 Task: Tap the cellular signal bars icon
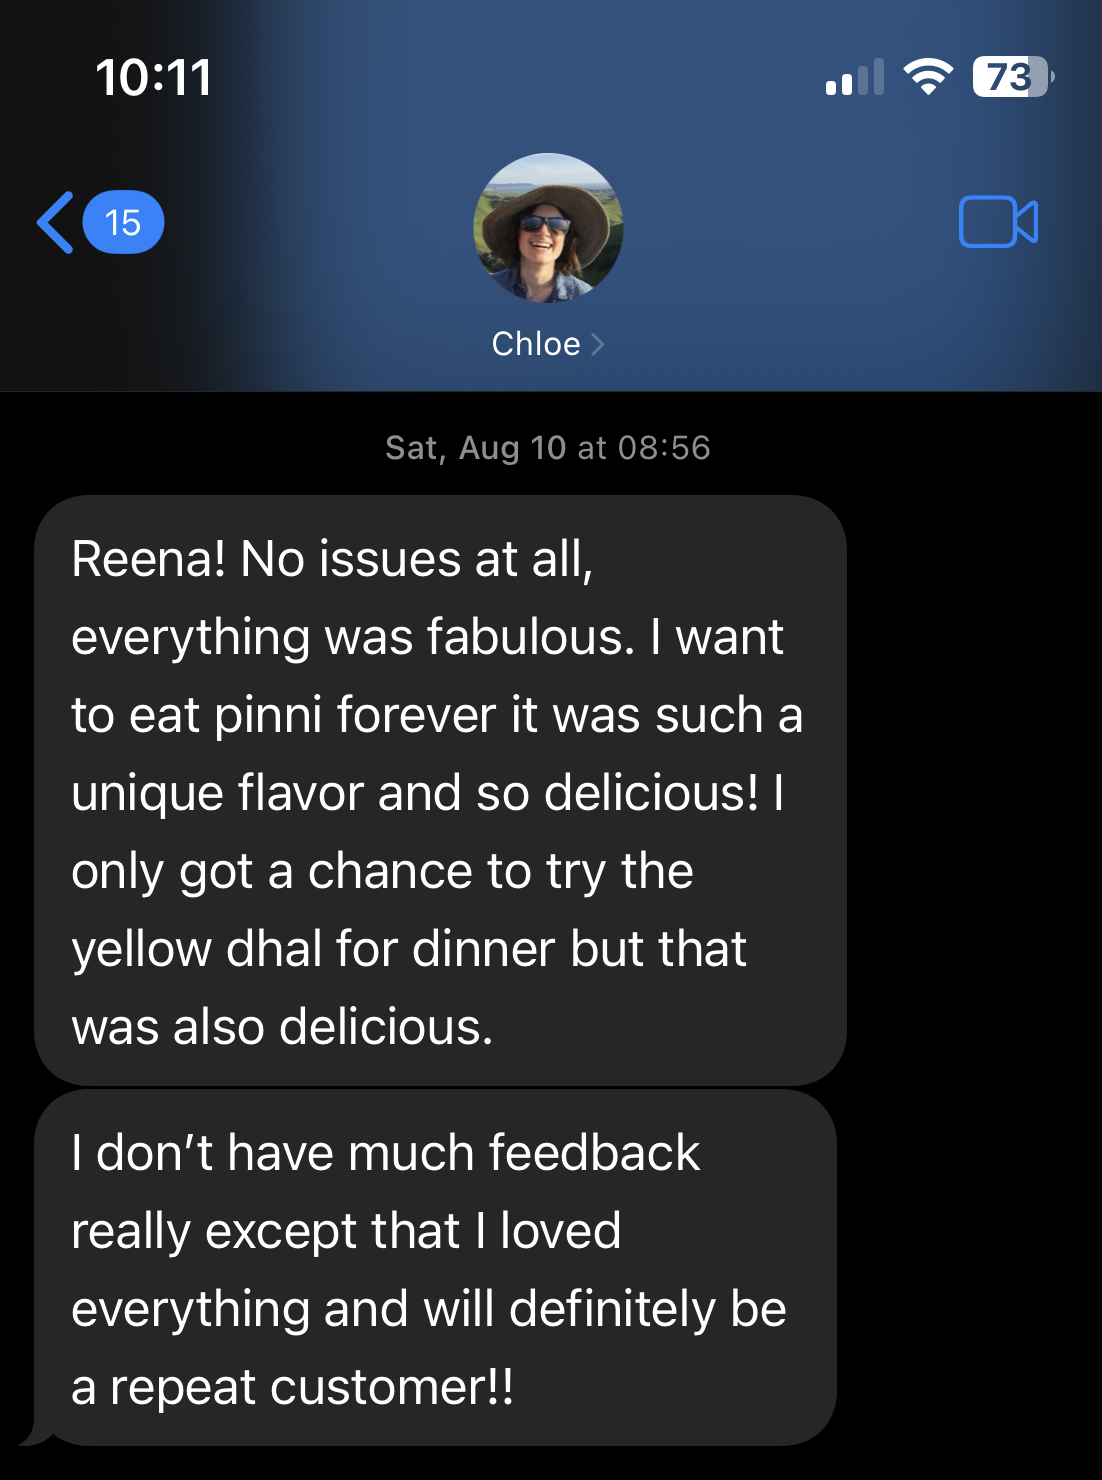click(x=855, y=77)
